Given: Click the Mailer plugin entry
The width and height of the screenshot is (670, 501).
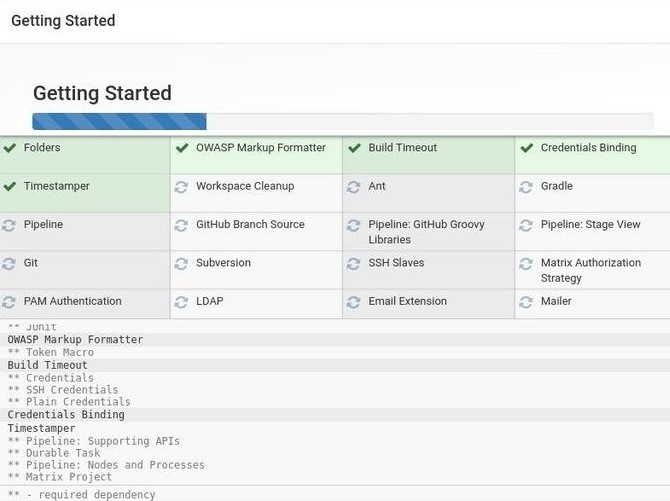Looking at the screenshot, I should click(556, 301).
